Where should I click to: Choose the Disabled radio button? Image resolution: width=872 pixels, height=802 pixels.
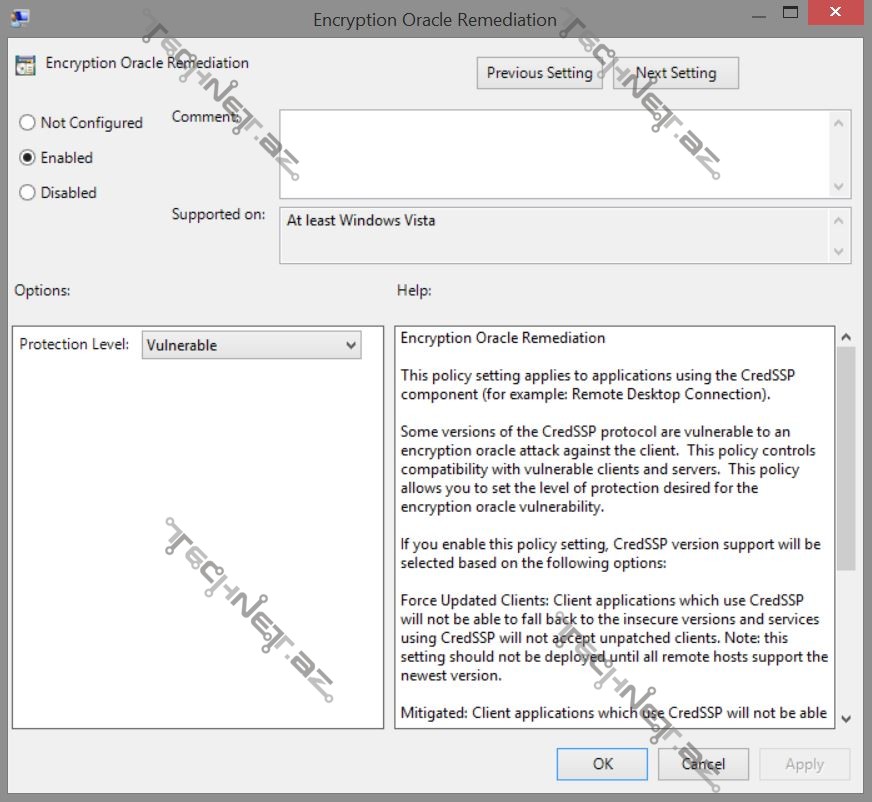(28, 193)
